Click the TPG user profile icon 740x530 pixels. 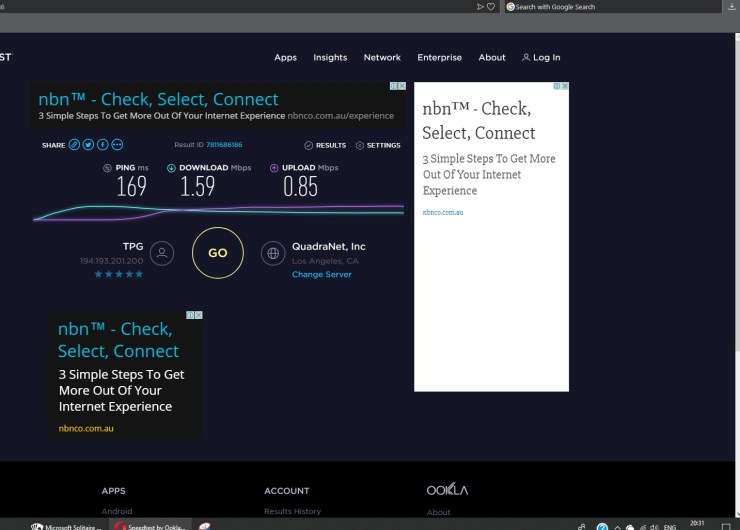point(162,253)
